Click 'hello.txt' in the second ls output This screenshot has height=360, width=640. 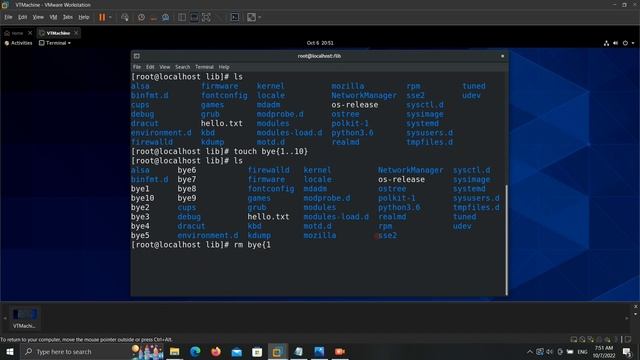(268, 217)
